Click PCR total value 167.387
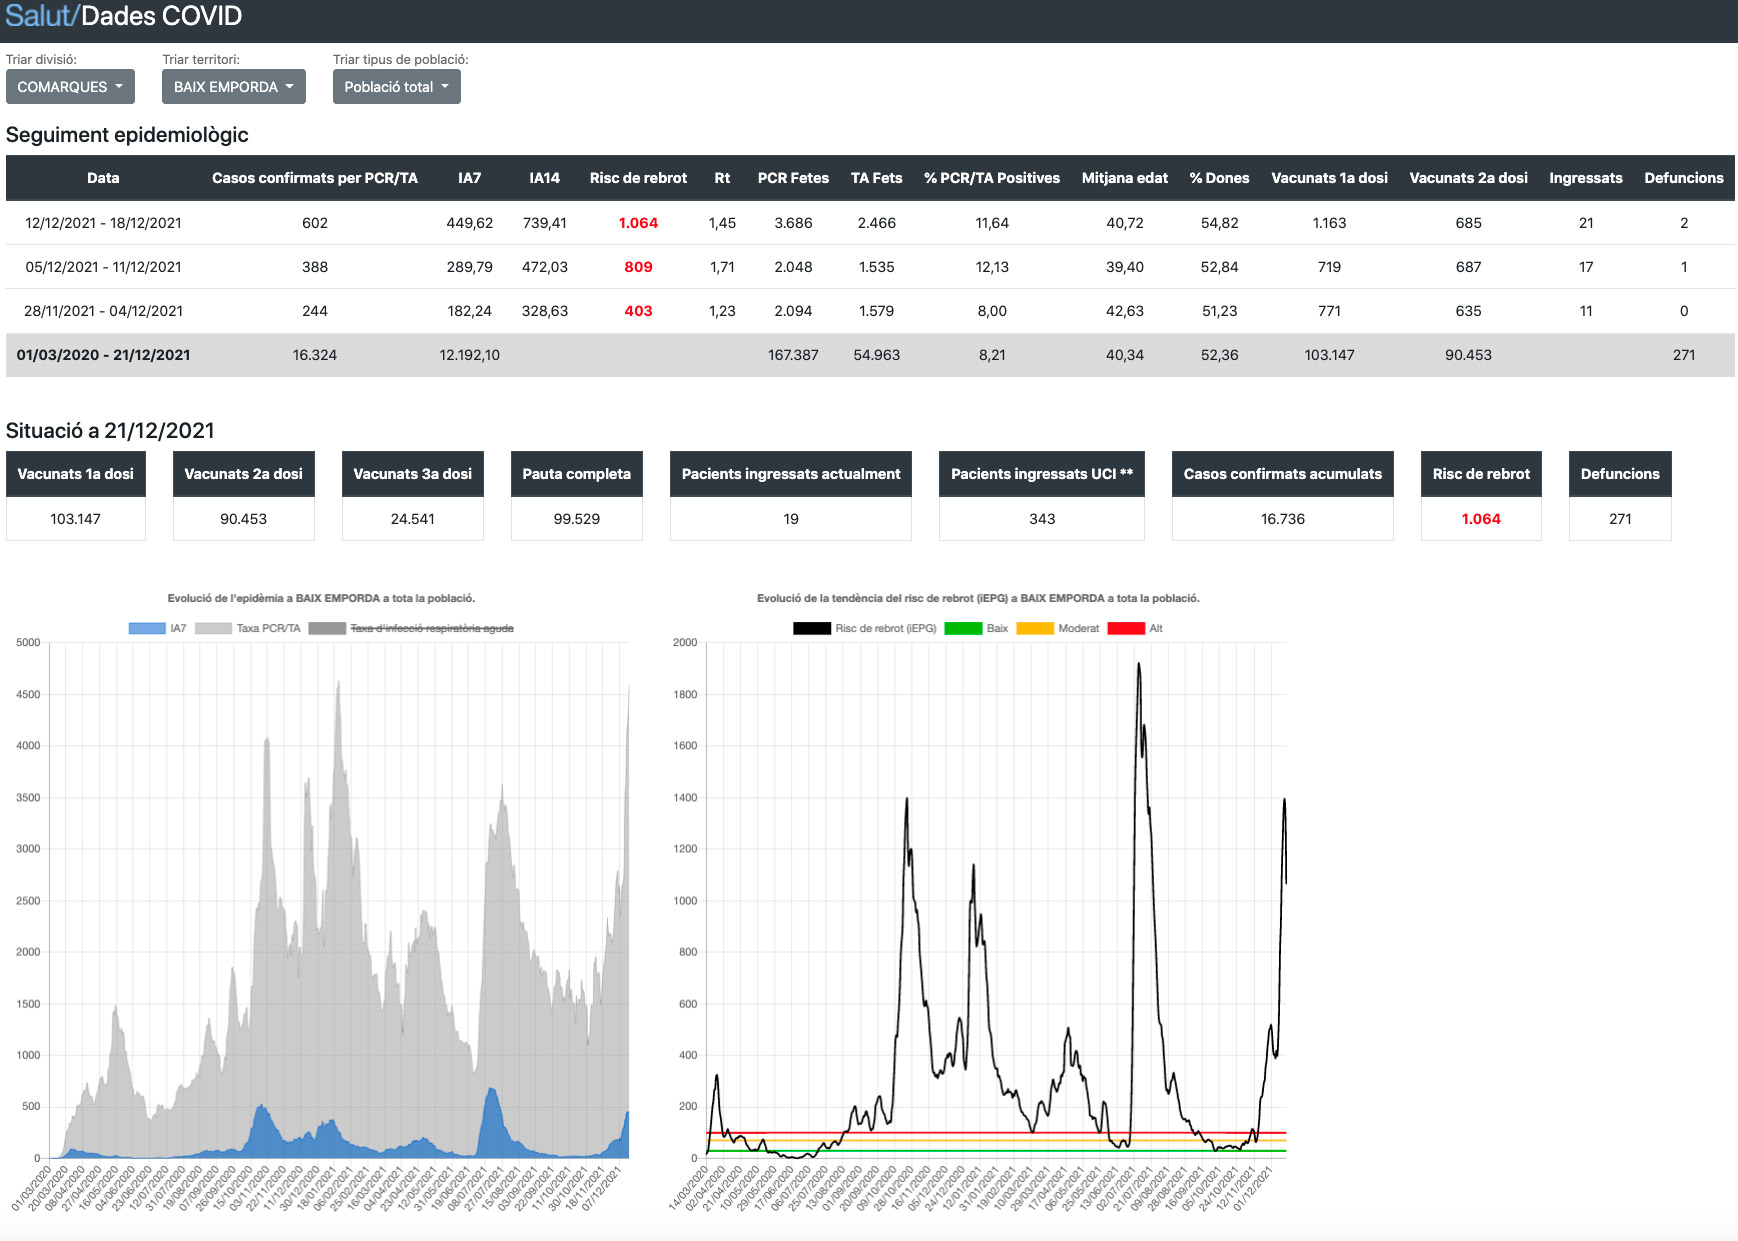The width and height of the screenshot is (1738, 1241). coord(793,355)
